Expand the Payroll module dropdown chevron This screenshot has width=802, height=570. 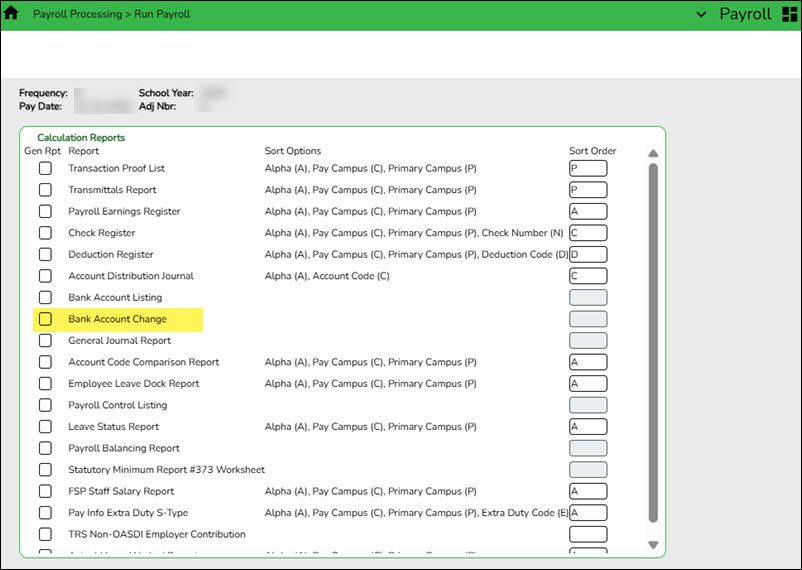700,15
